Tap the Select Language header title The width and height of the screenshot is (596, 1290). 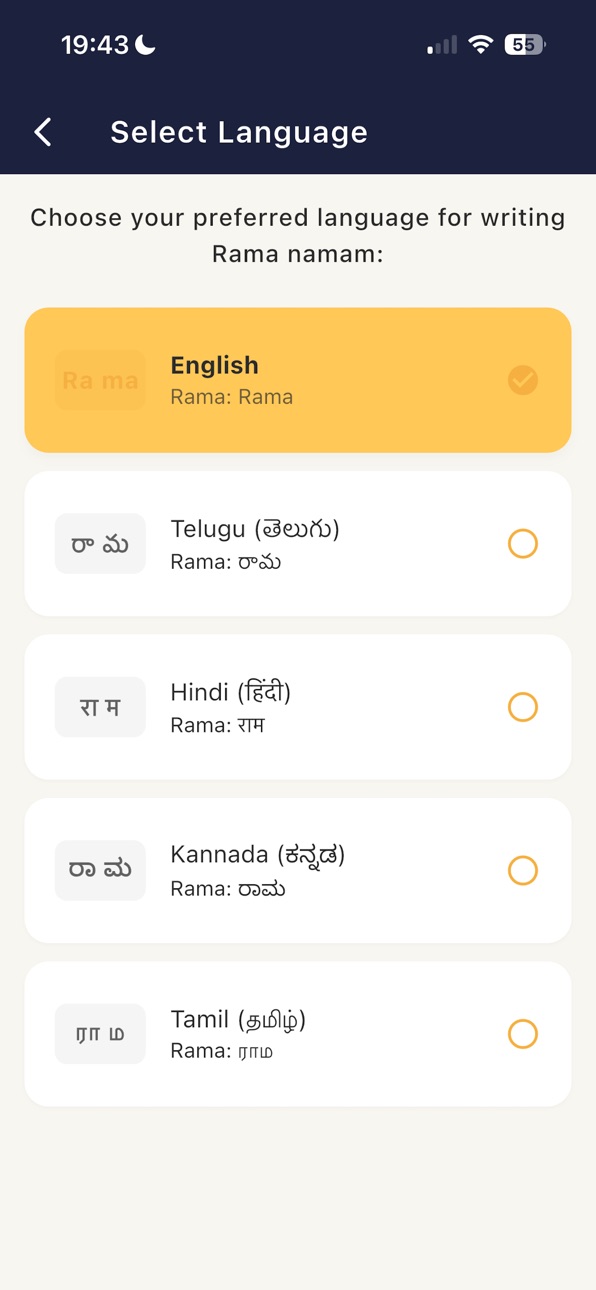click(x=239, y=132)
